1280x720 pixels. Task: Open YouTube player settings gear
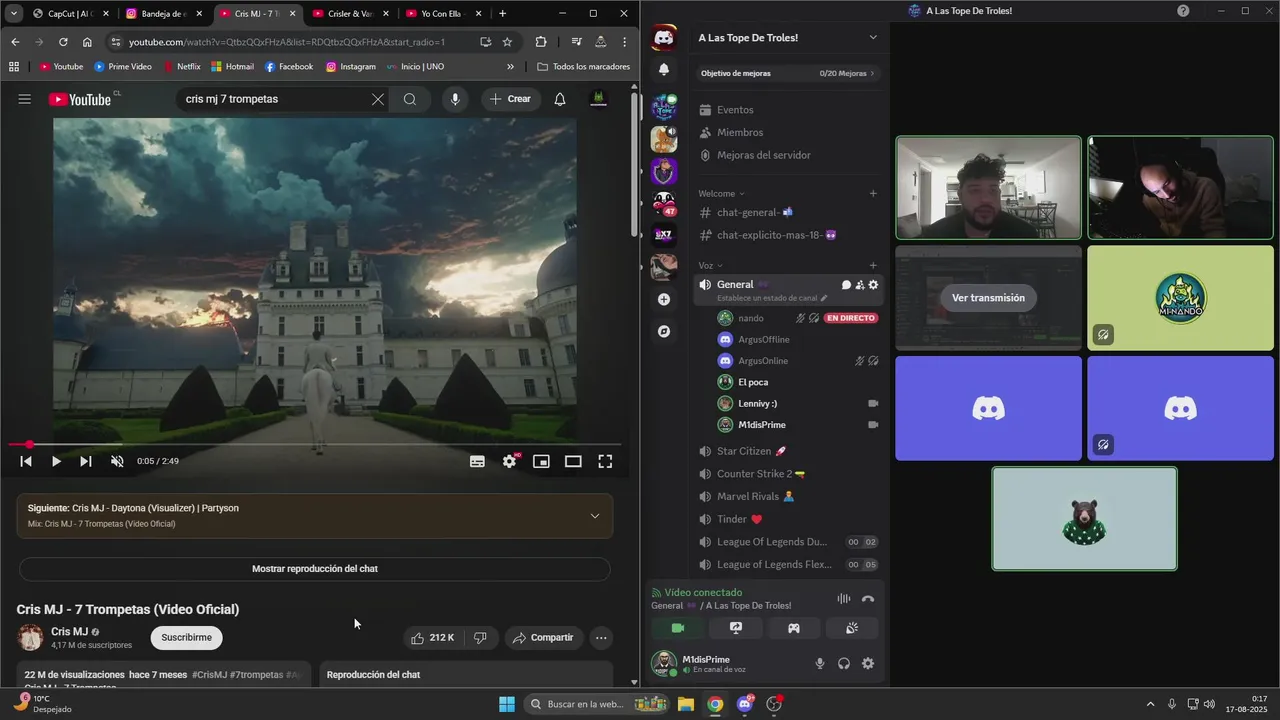click(x=510, y=461)
